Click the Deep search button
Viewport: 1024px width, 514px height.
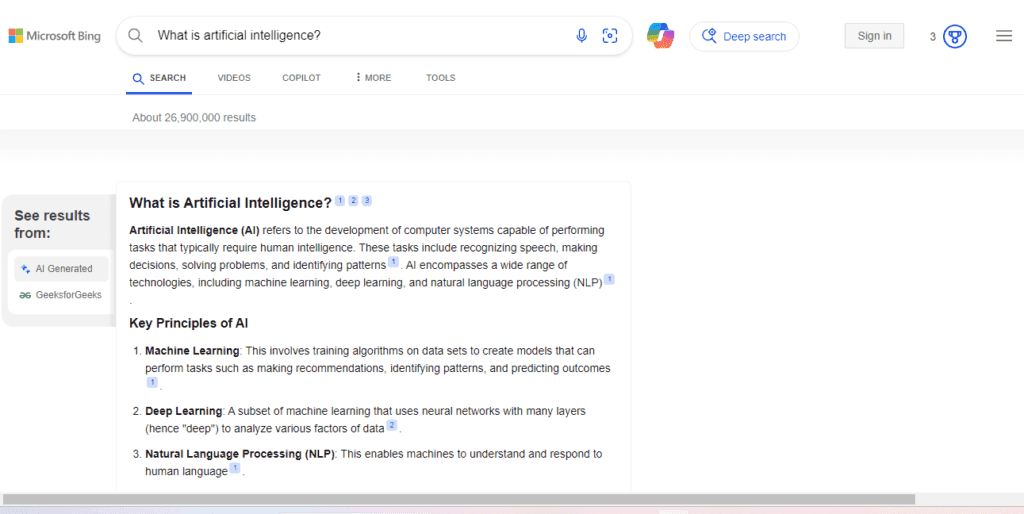tap(744, 37)
